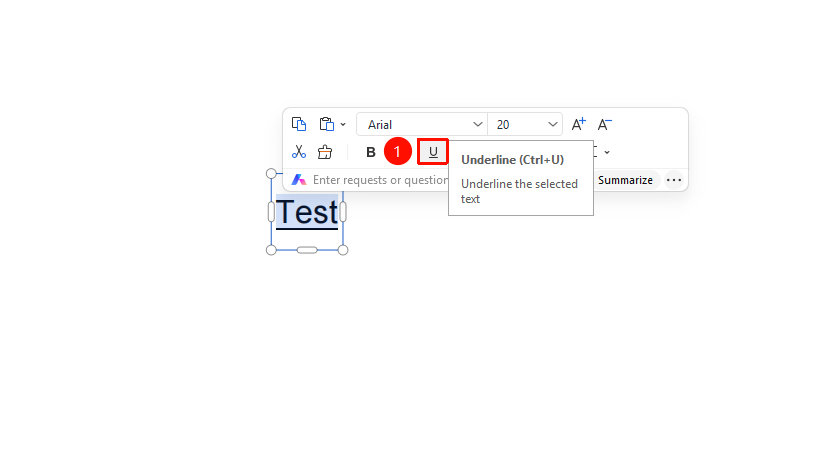The width and height of the screenshot is (831, 462).
Task: Click the Copy icon in the floating toolbar
Action: 299,124
